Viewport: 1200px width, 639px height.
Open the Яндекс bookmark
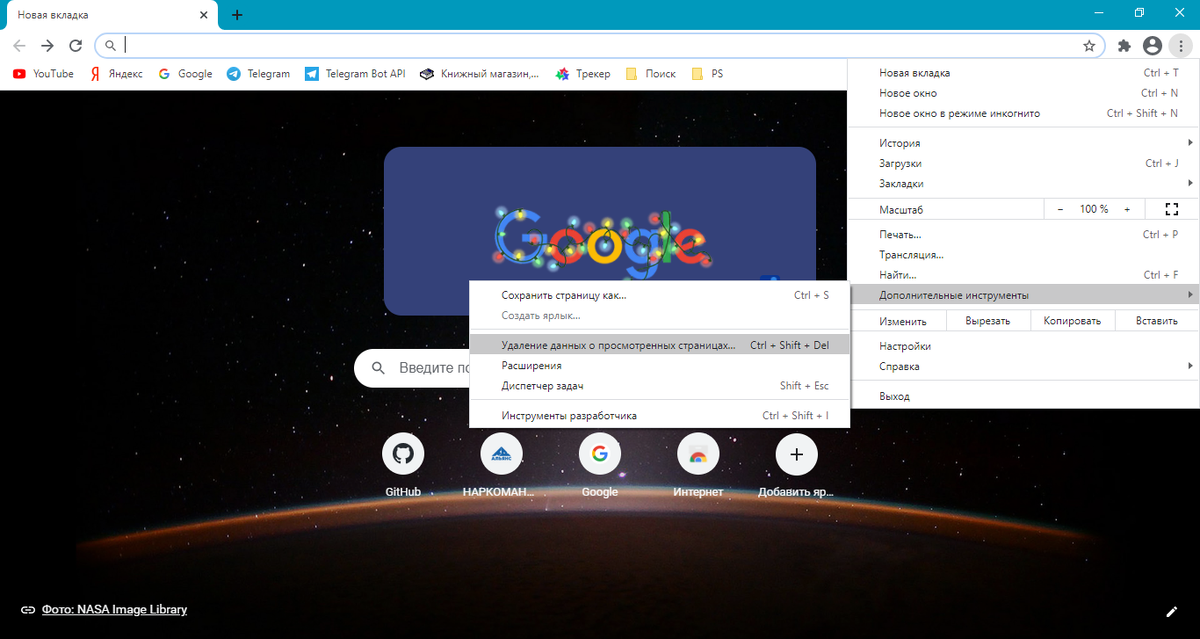(x=116, y=74)
